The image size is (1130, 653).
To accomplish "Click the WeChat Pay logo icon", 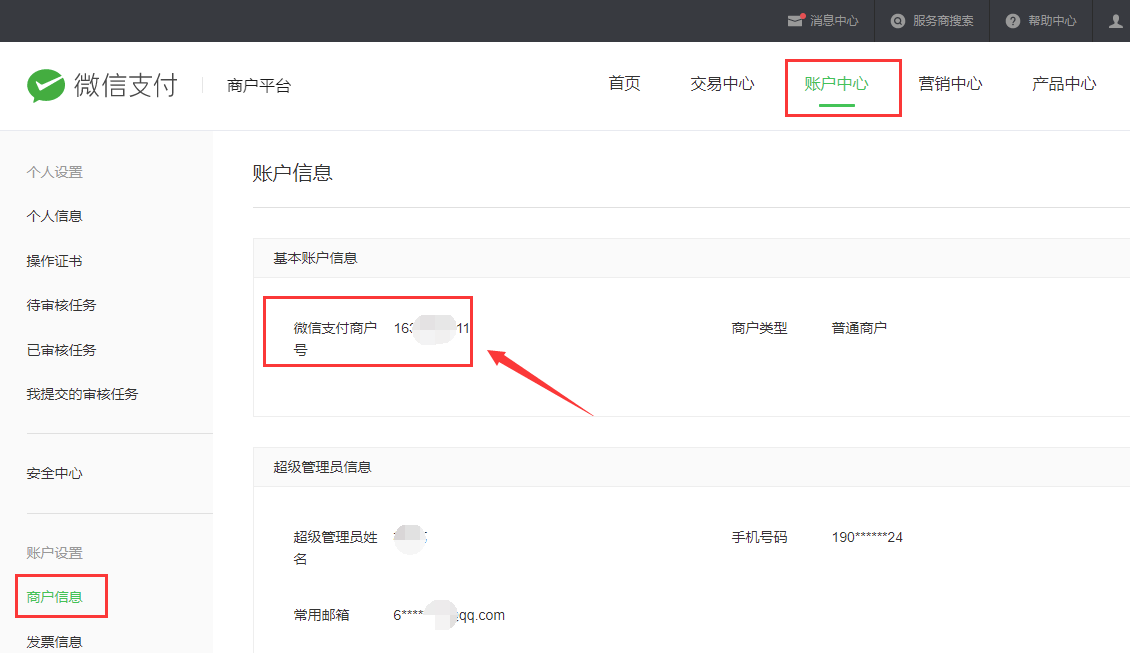I will tap(45, 86).
